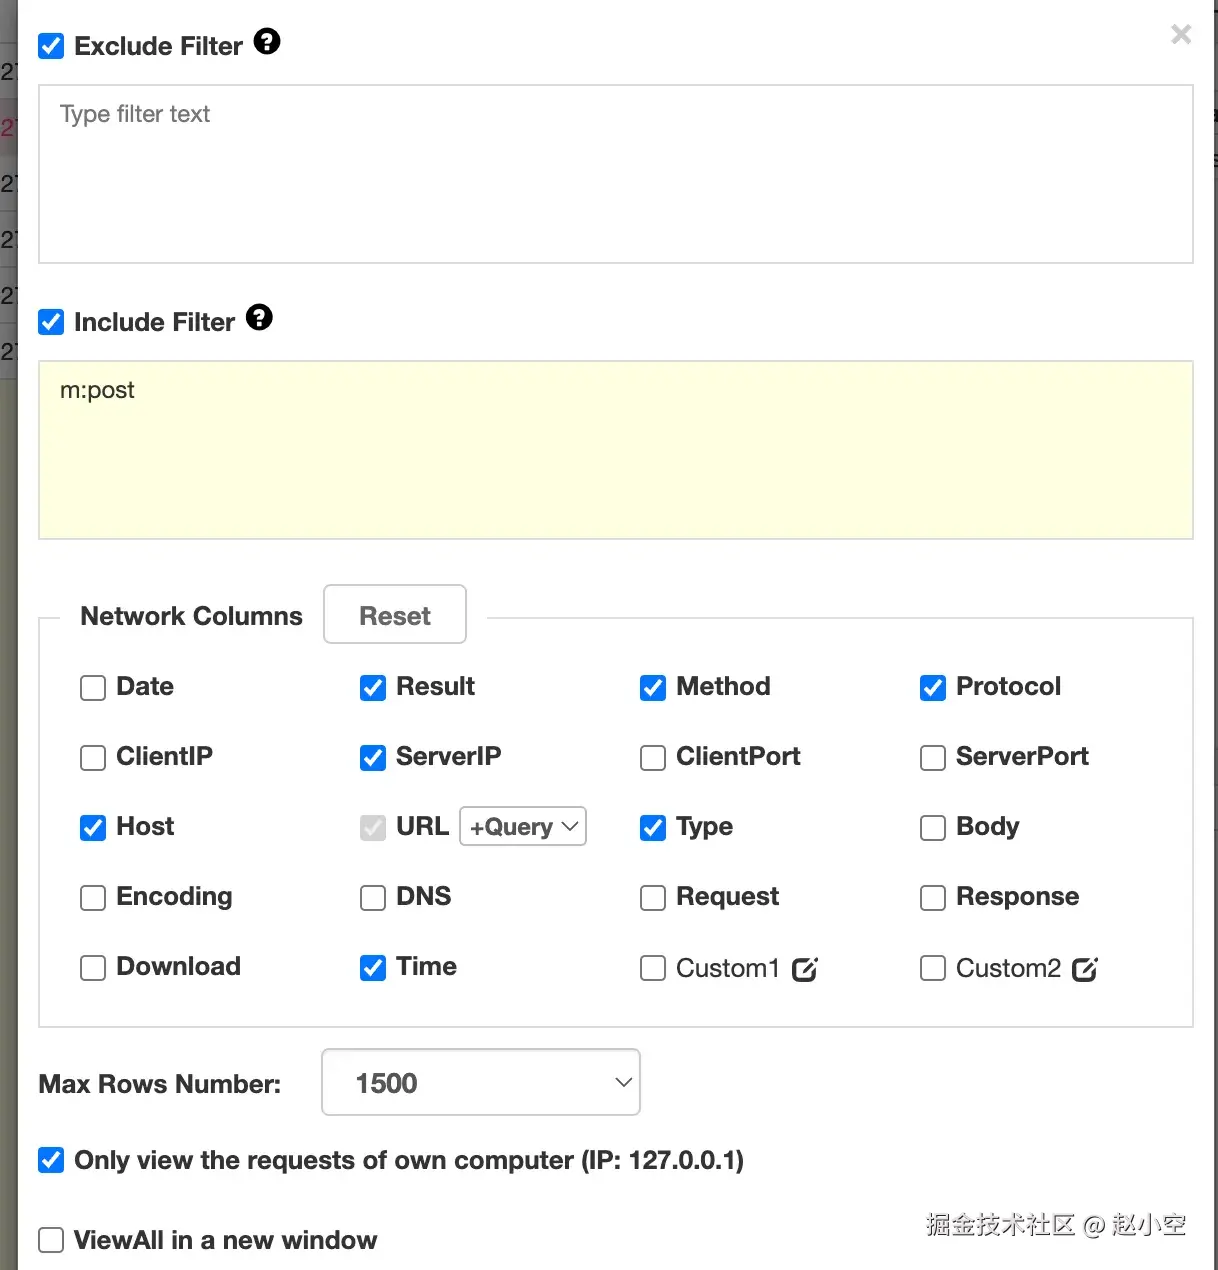Uncheck the Include Filter checkbox
Screen dimensions: 1218x1270
tap(51, 322)
